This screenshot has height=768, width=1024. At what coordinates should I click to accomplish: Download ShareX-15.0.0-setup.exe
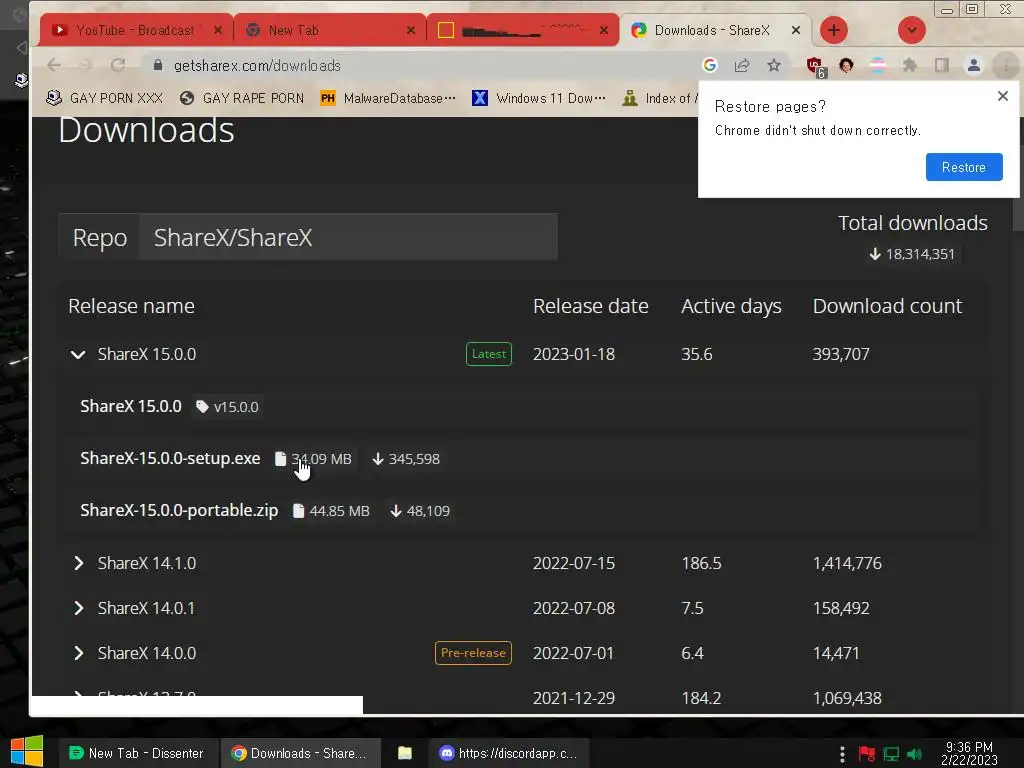[170, 458]
